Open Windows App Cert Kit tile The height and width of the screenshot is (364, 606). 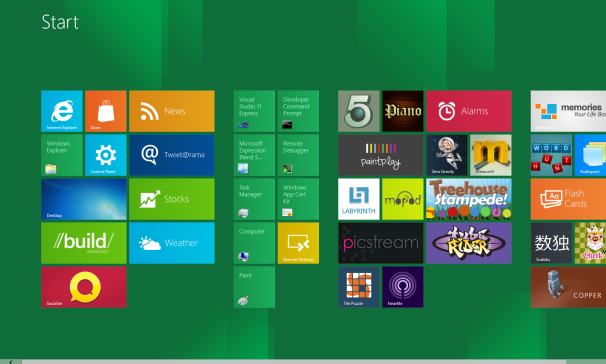298,199
